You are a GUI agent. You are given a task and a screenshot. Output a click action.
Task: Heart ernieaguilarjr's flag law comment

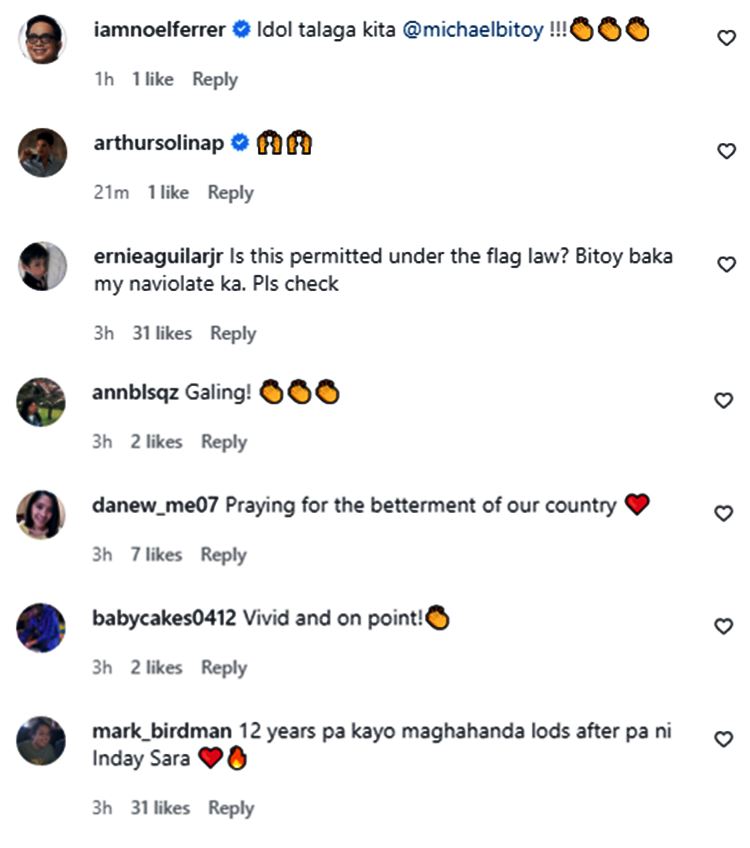click(x=727, y=264)
